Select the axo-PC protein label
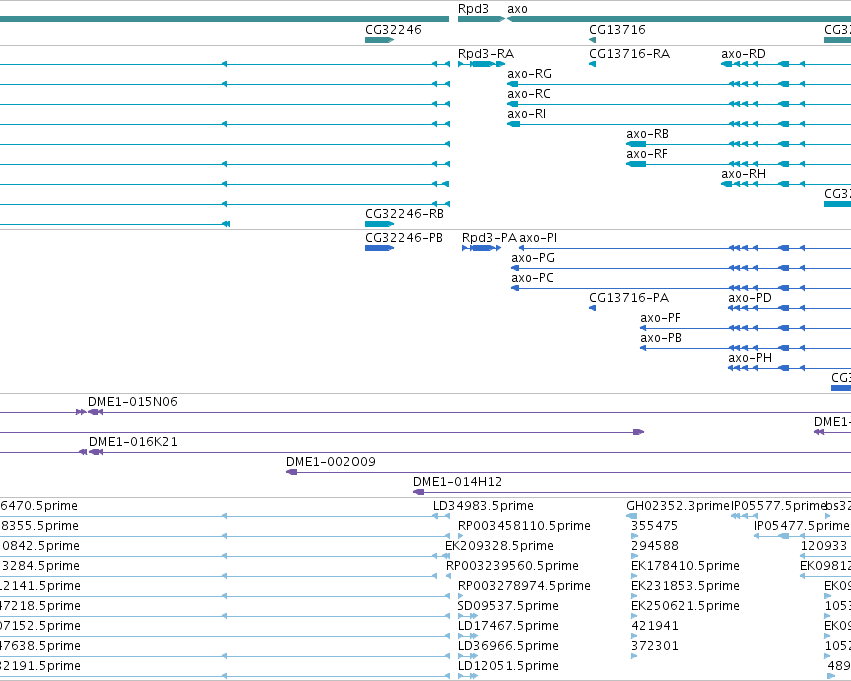Viewport: 851px width, 681px height. (532, 278)
